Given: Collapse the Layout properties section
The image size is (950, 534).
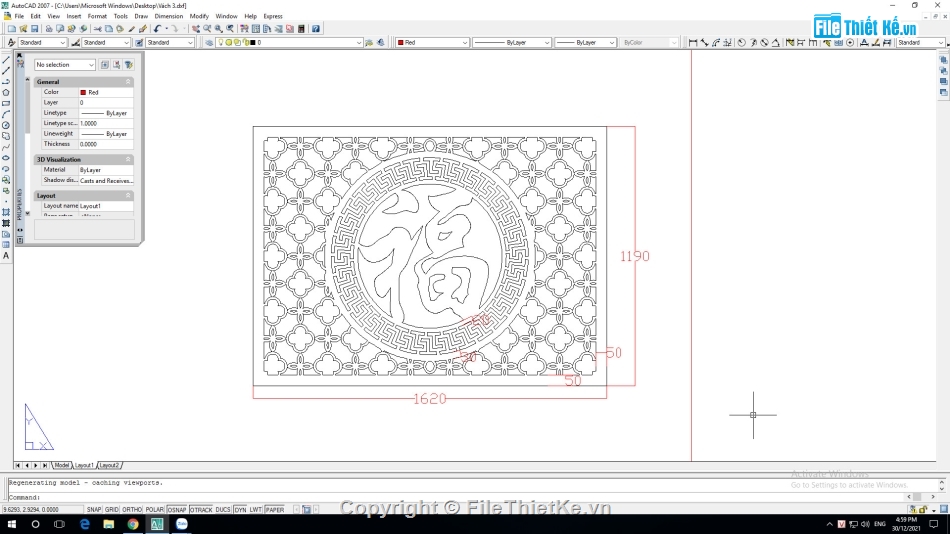Looking at the screenshot, I should click(128, 196).
